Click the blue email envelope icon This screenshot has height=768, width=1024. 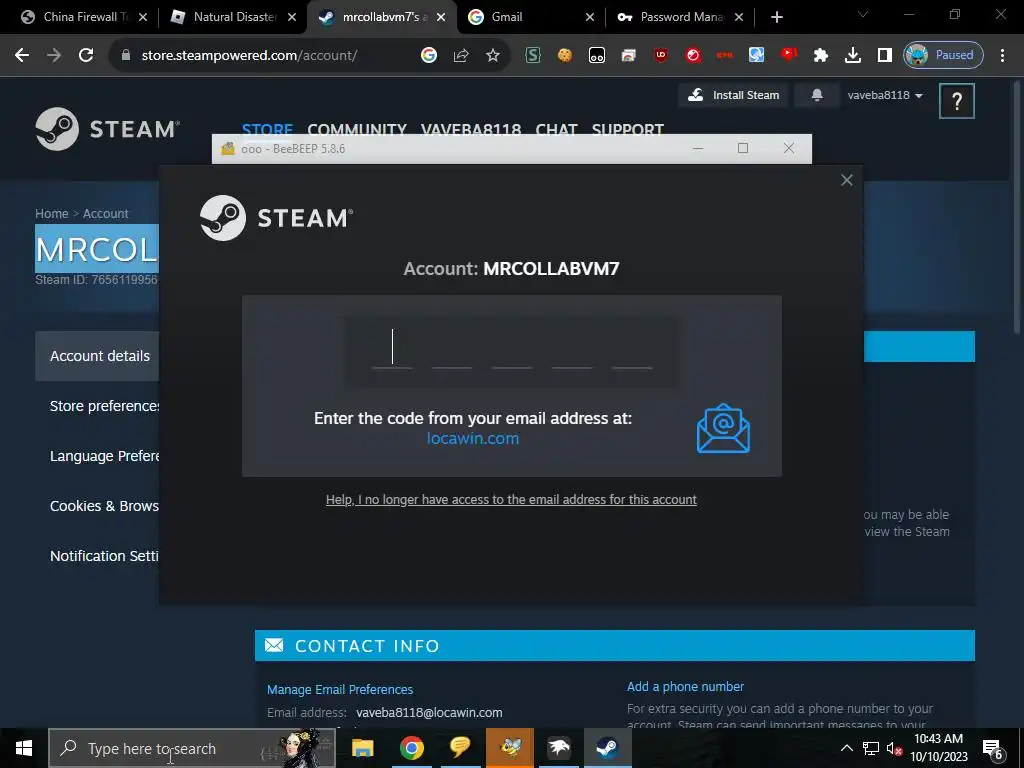(723, 428)
